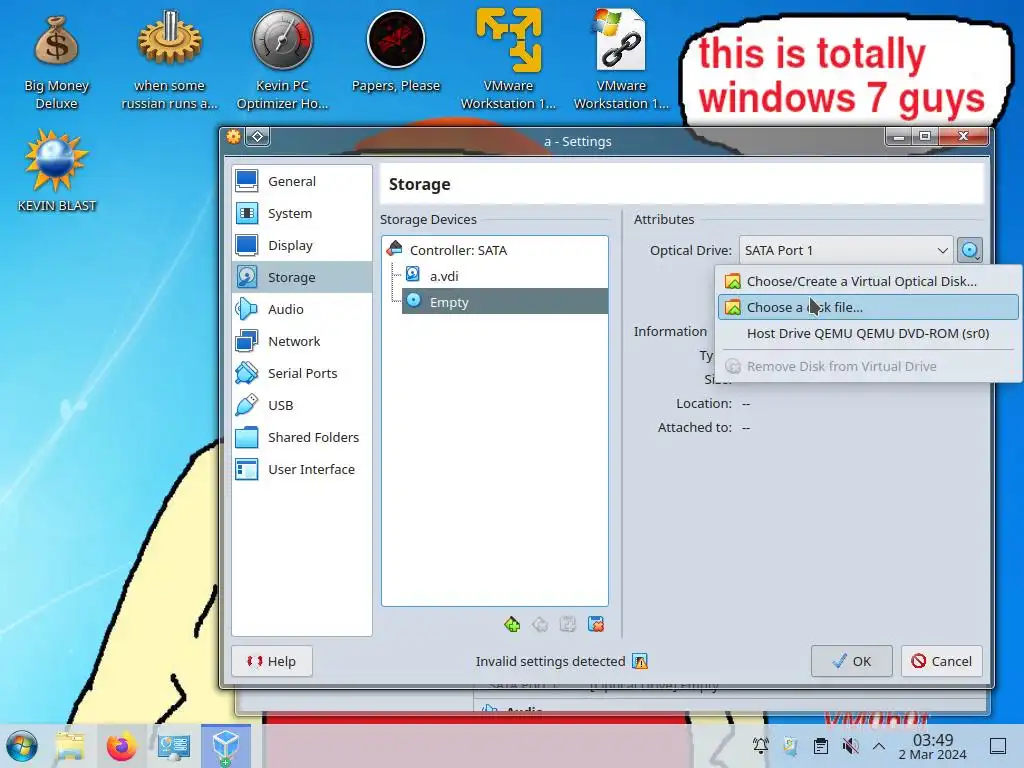The image size is (1024, 768).
Task: Open the USB settings category
Action: click(302, 405)
